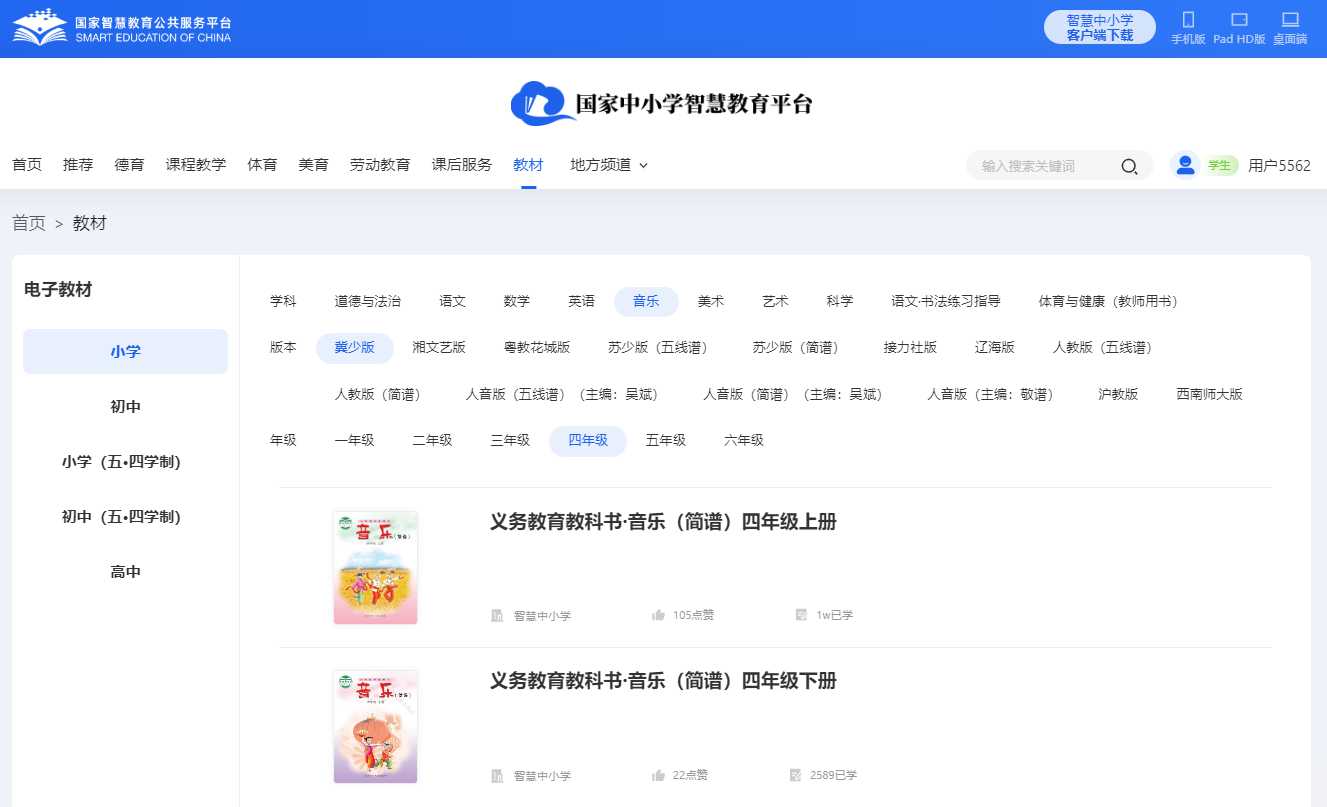Image resolution: width=1327 pixels, height=807 pixels.
Task: Click the thumbs-up icon beside 22点赞
Action: point(658,775)
